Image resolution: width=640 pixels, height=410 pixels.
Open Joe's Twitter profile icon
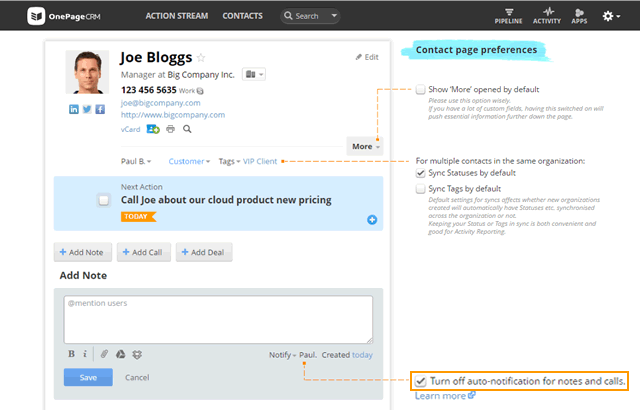(87, 109)
